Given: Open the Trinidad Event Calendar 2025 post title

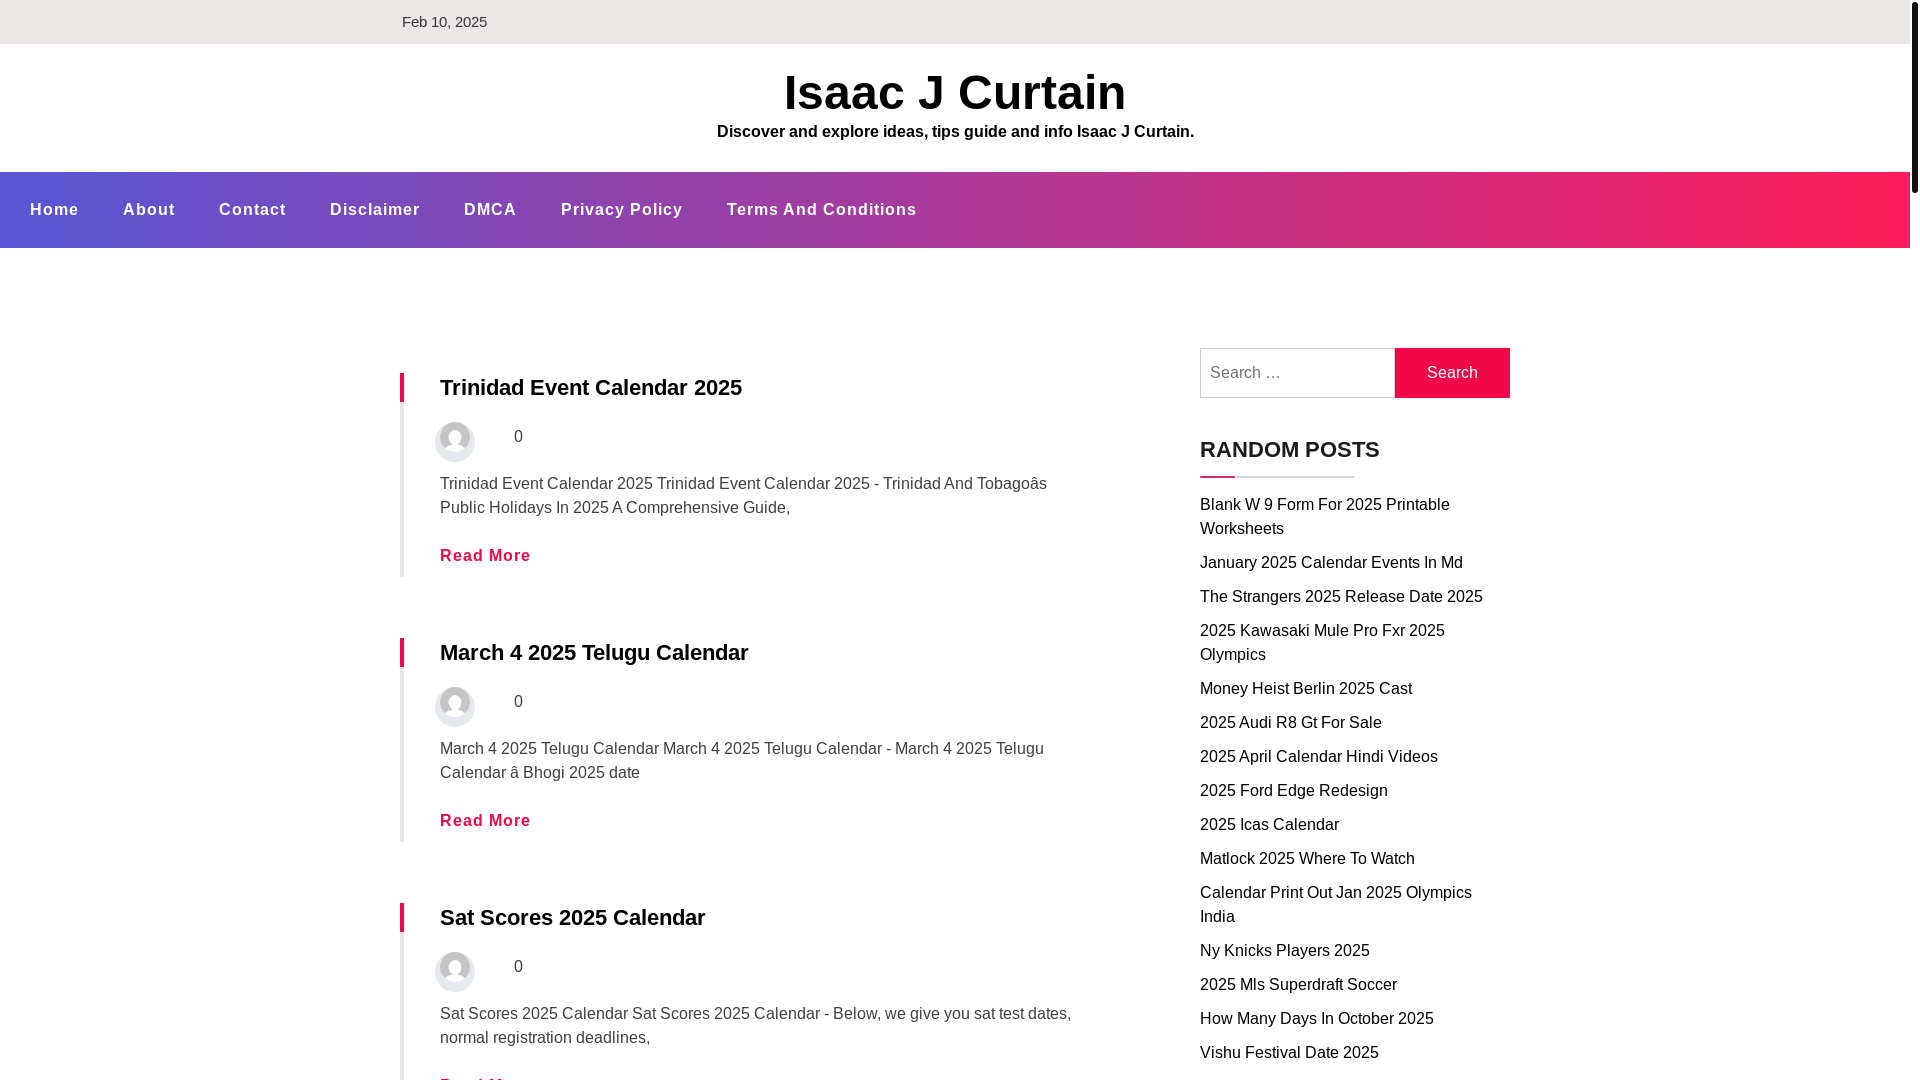Looking at the screenshot, I should 591,387.
